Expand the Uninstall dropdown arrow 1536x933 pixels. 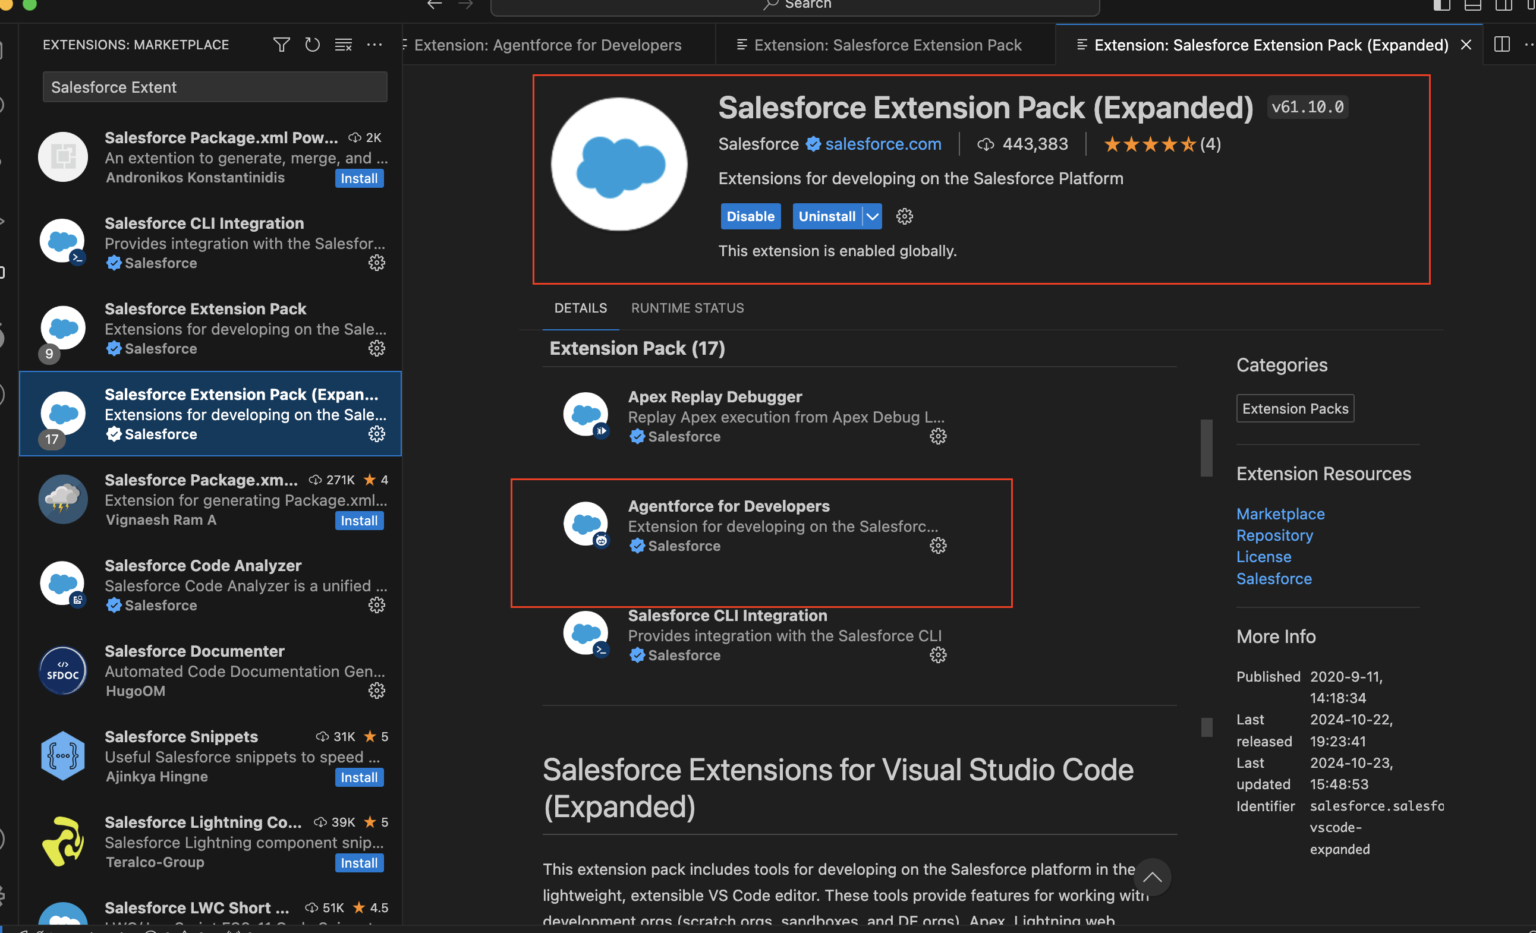pos(872,217)
